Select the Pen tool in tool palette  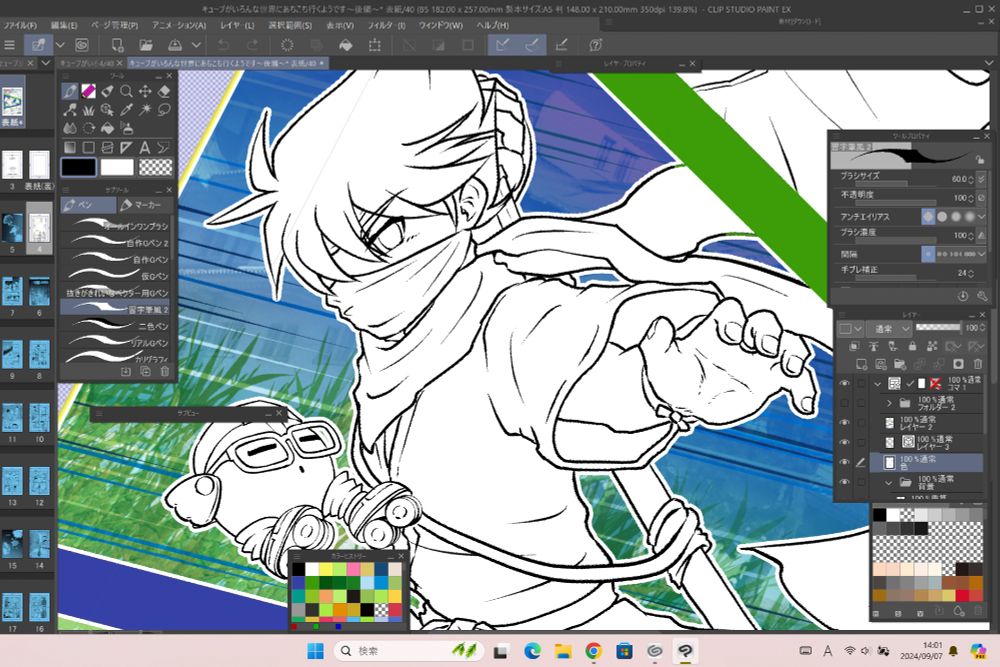70,91
